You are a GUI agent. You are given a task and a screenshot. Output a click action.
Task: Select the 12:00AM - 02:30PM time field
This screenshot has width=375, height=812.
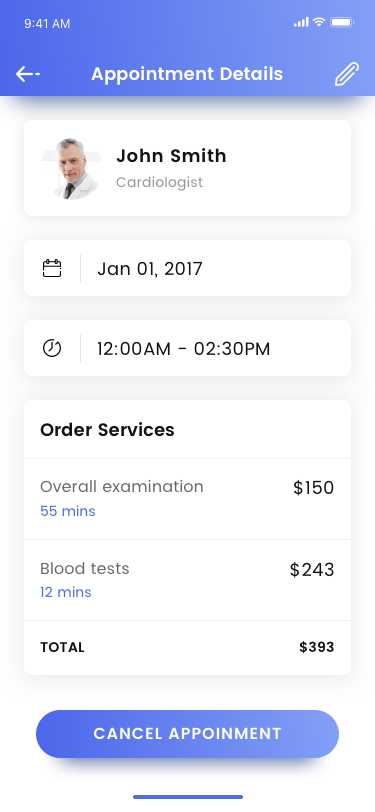click(188, 348)
